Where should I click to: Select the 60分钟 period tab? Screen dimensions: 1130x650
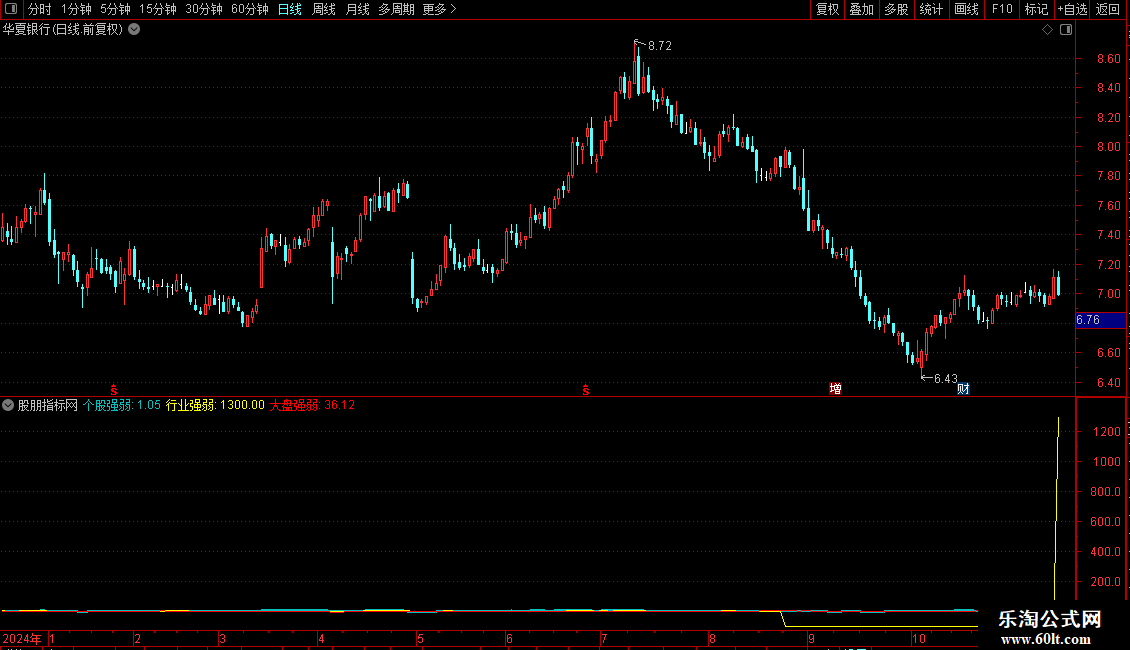coord(249,9)
